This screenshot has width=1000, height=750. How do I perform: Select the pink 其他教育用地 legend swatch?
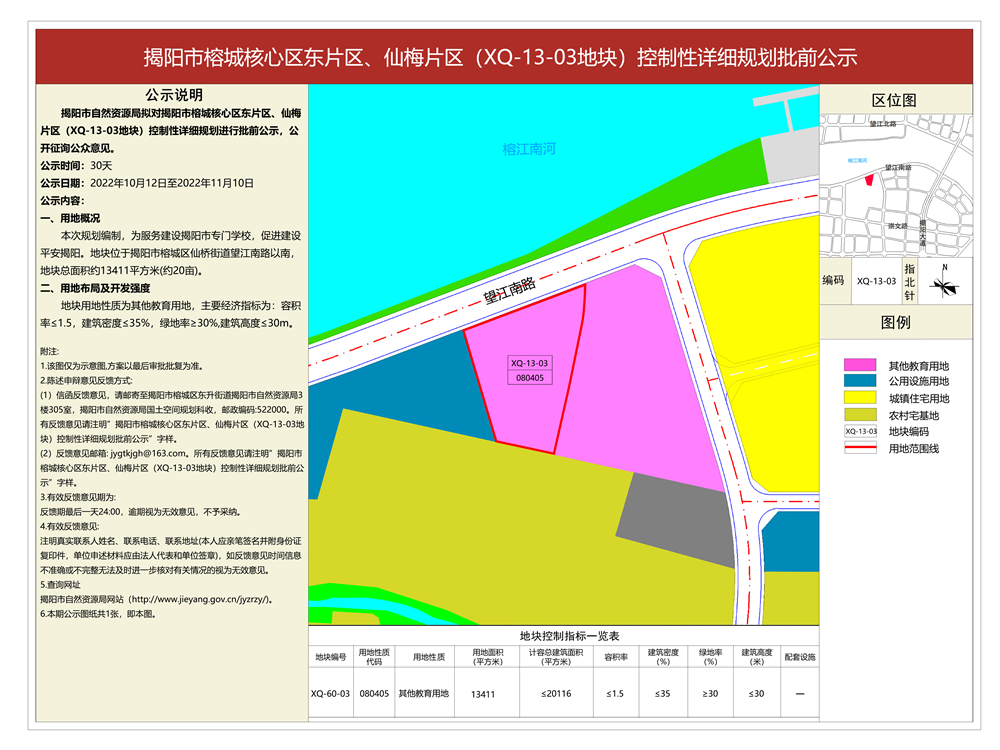[860, 365]
